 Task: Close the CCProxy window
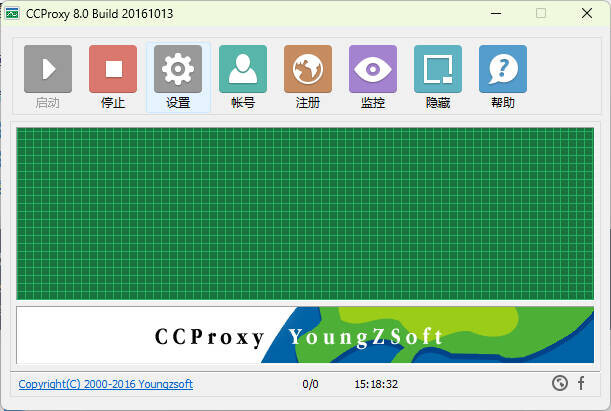click(x=586, y=13)
